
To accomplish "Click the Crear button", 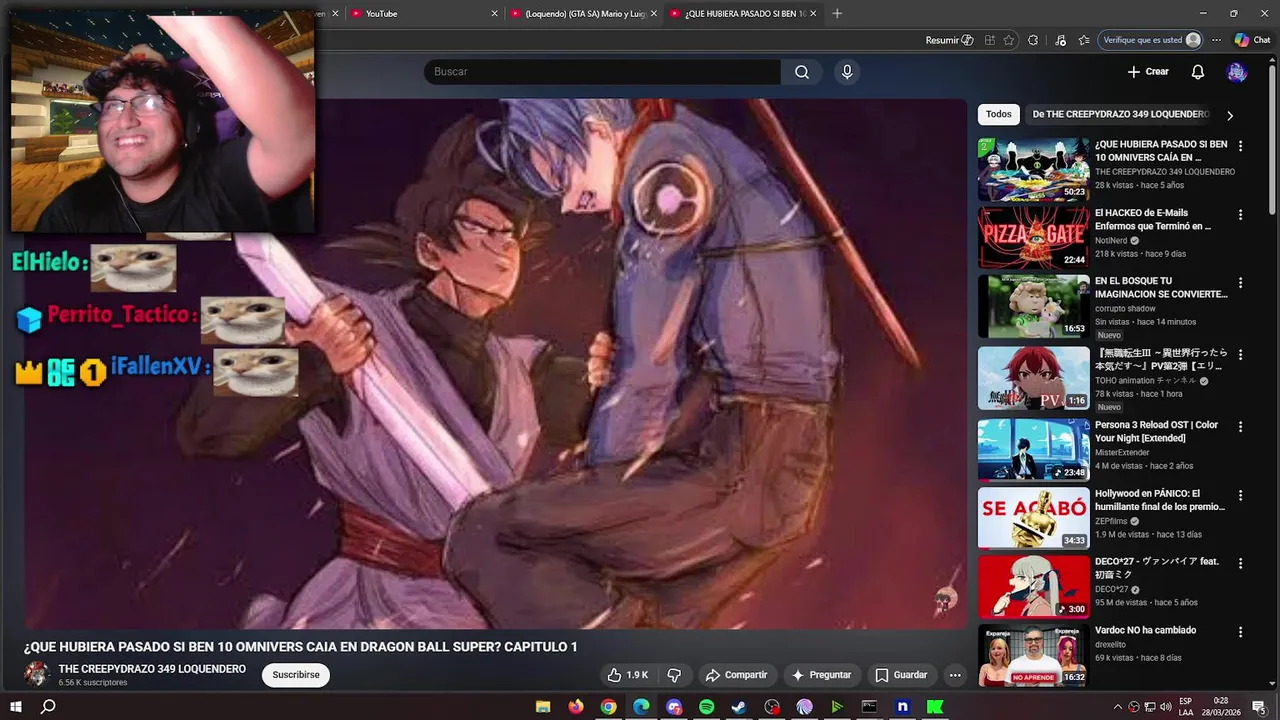I will (x=1148, y=72).
